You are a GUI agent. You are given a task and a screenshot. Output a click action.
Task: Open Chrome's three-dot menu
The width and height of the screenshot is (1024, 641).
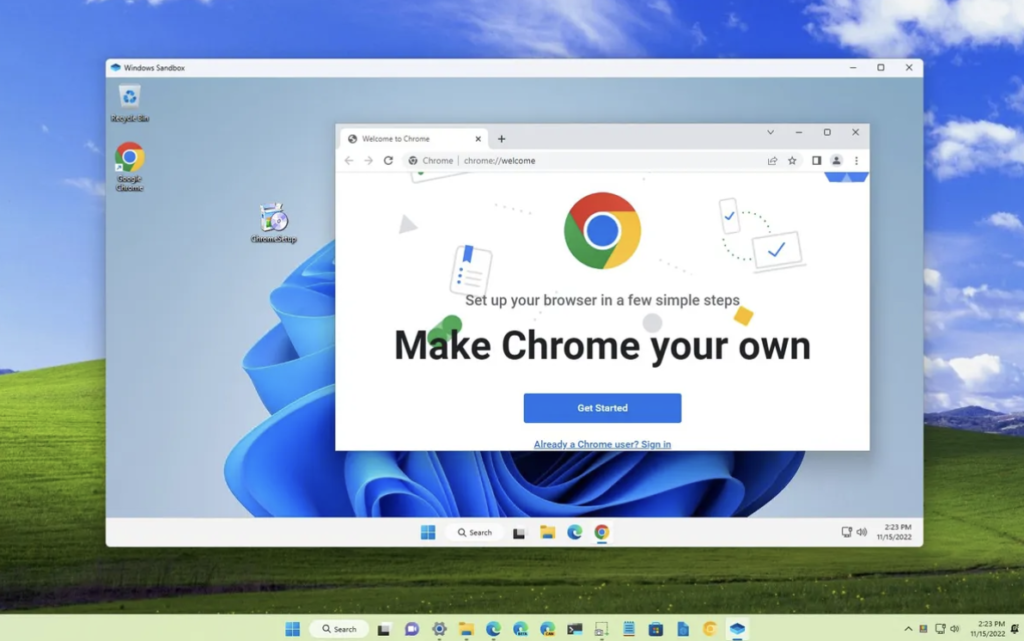[x=856, y=161]
